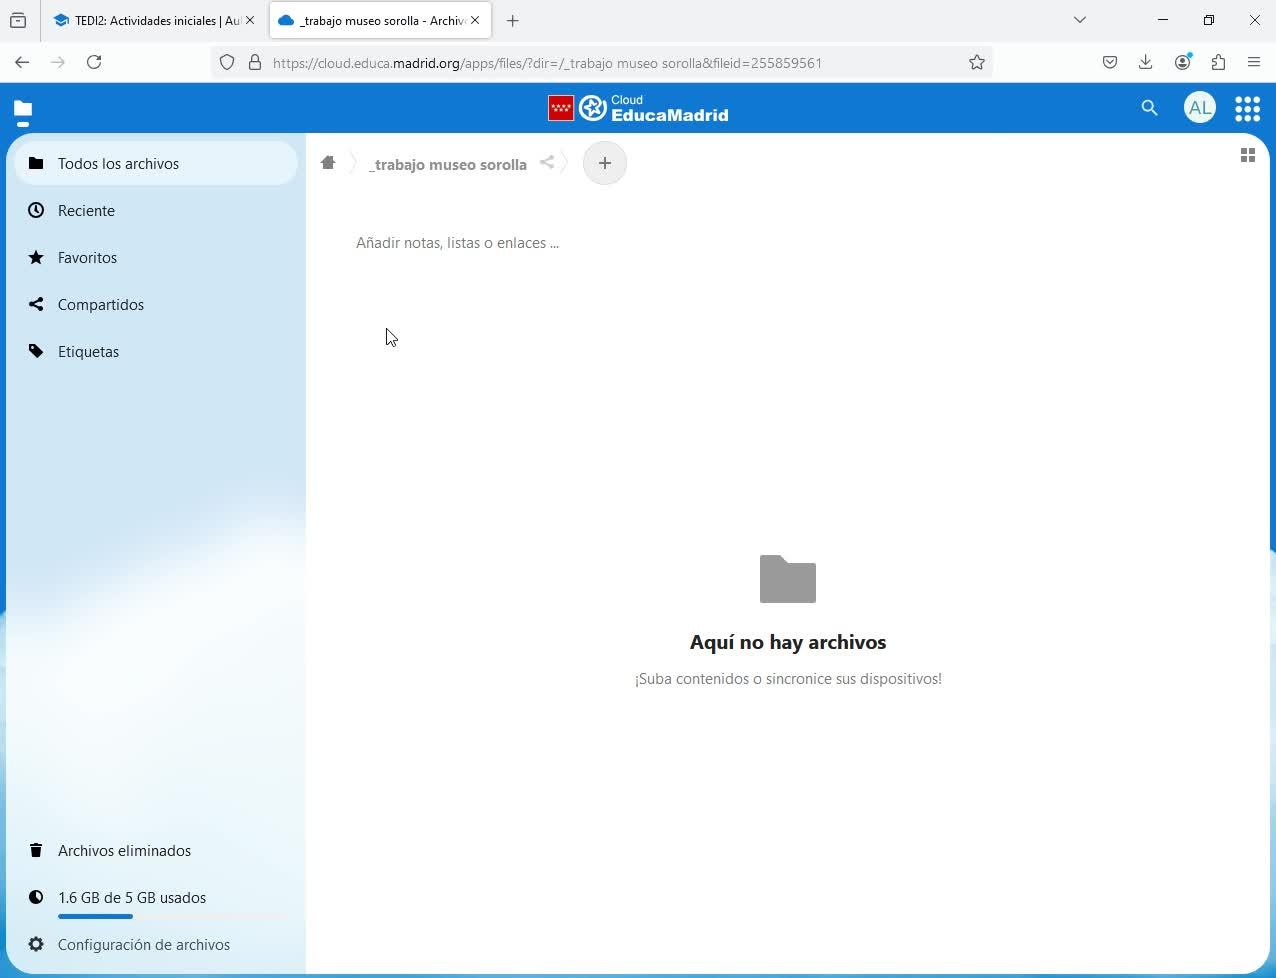The width and height of the screenshot is (1276, 978).
Task: Expand Configuración de archivos settings
Action: tap(156, 944)
